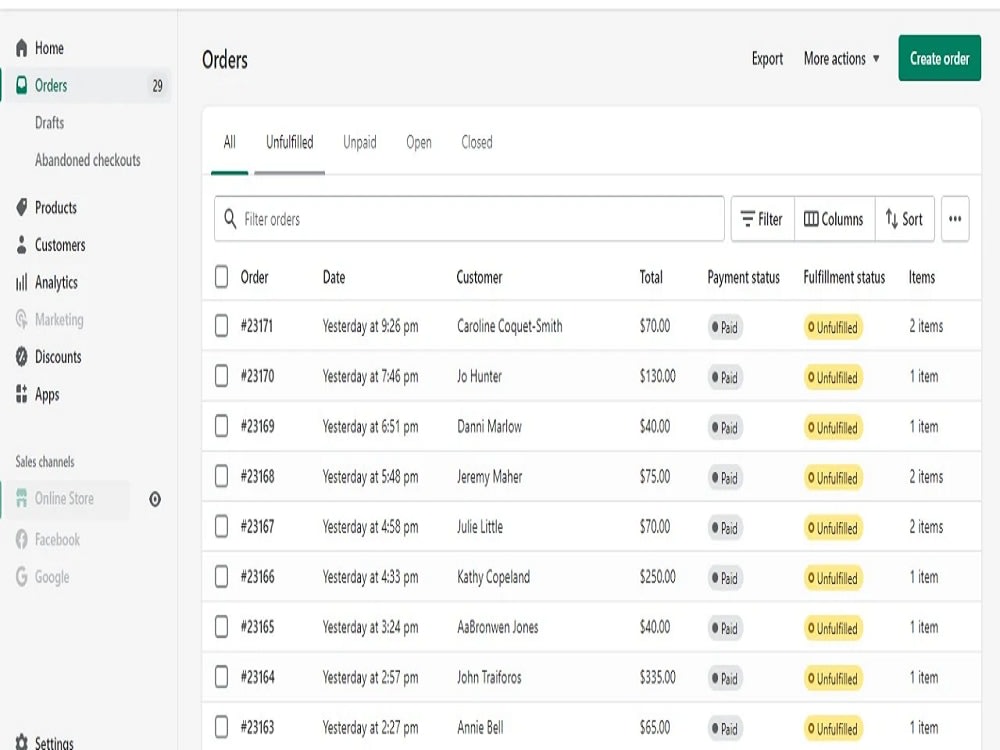The image size is (1000, 750).
Task: Click the Settings gear icon
Action: (x=22, y=742)
